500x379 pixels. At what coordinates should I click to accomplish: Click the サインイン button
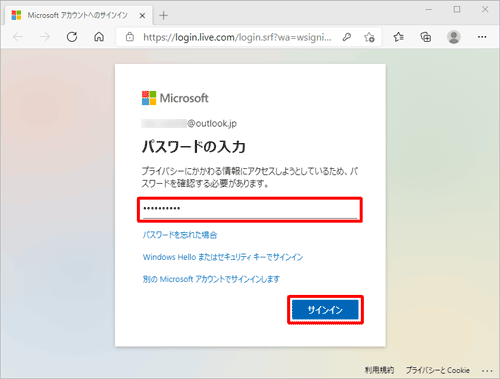(x=325, y=310)
